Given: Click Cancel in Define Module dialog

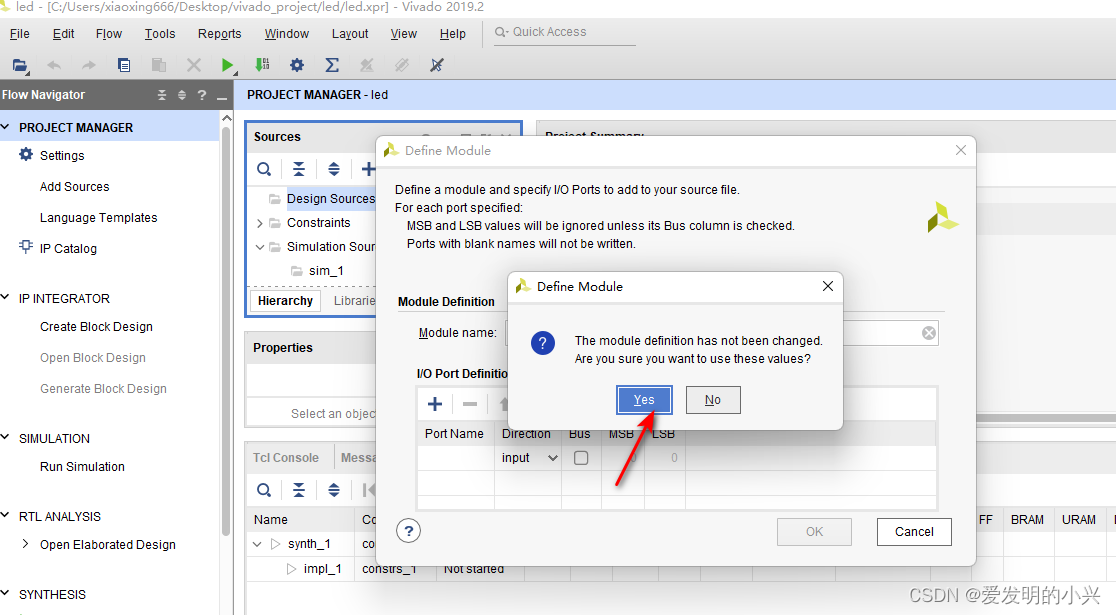Looking at the screenshot, I should 914,532.
